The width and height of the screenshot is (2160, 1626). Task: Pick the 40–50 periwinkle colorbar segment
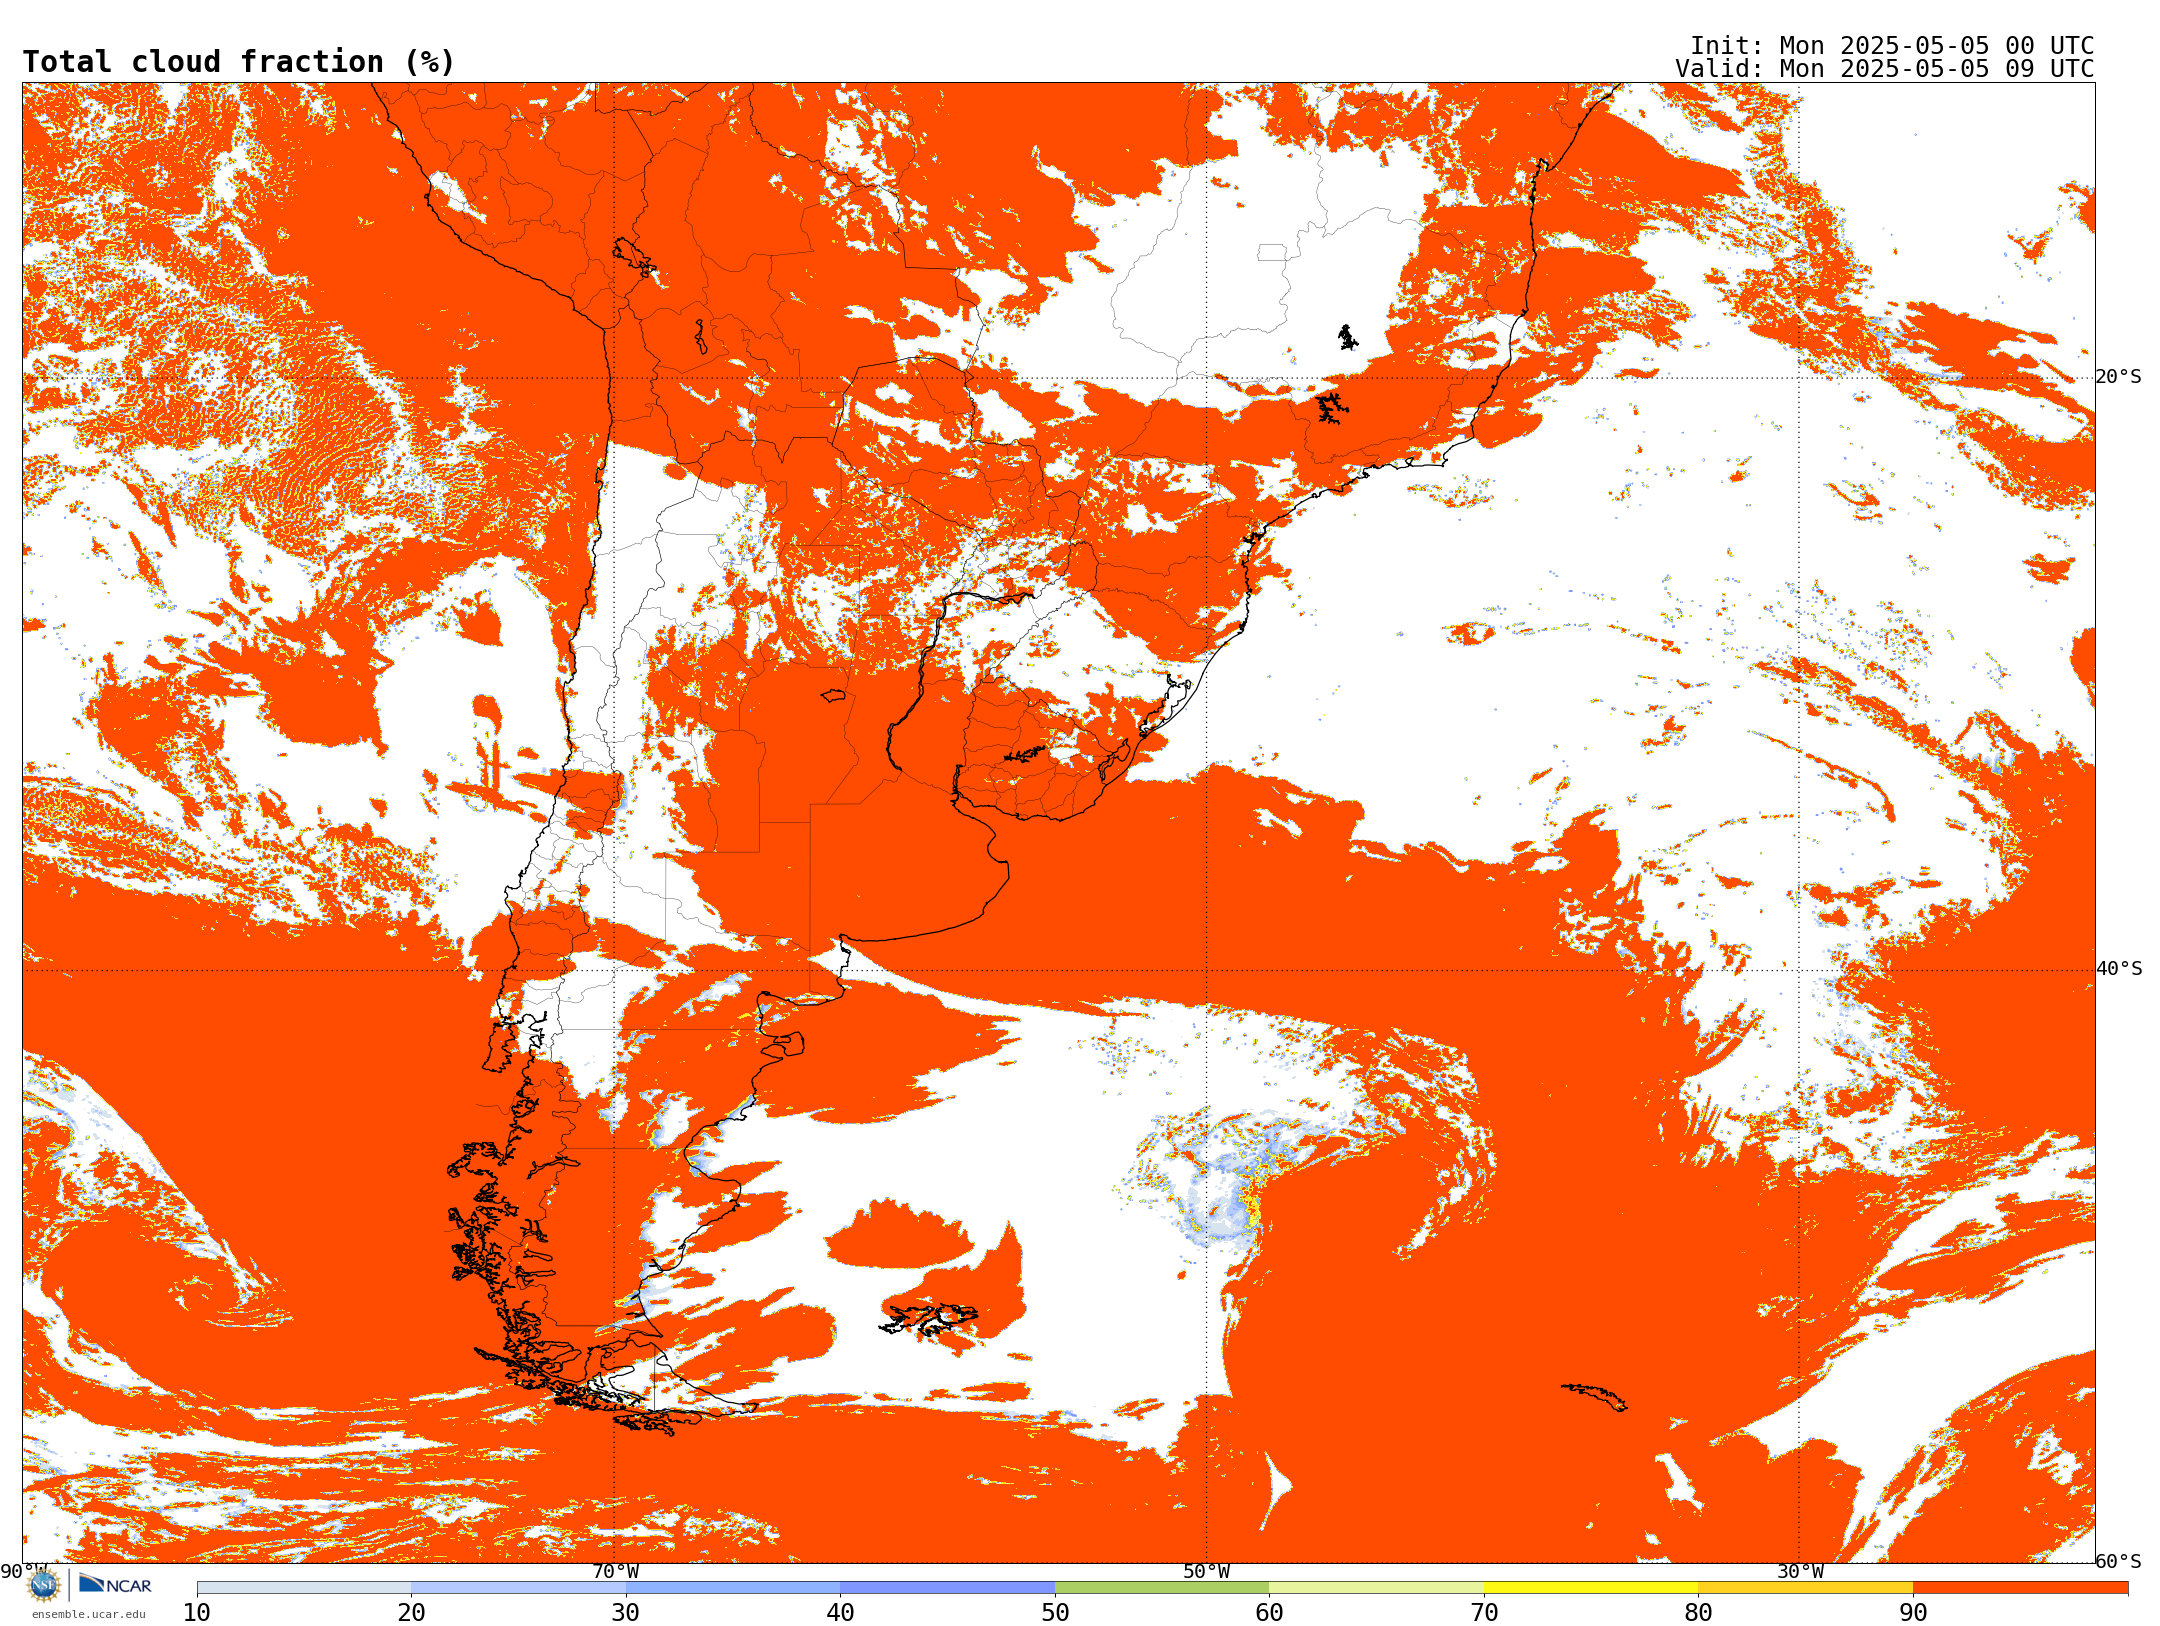click(x=947, y=1588)
